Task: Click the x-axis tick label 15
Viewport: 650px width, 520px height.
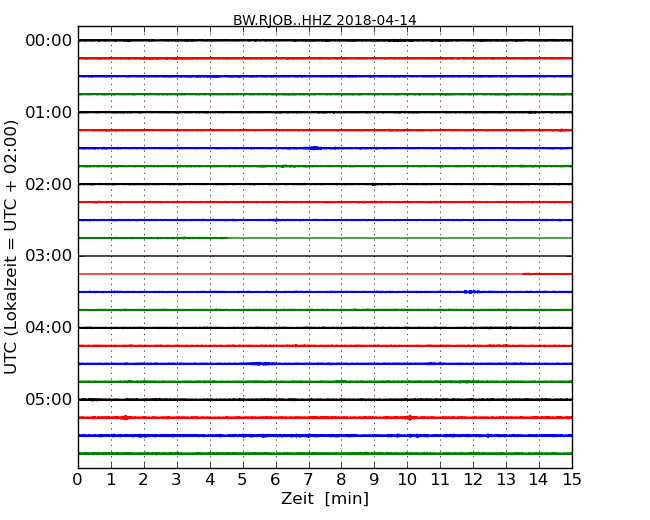Action: pos(572,480)
